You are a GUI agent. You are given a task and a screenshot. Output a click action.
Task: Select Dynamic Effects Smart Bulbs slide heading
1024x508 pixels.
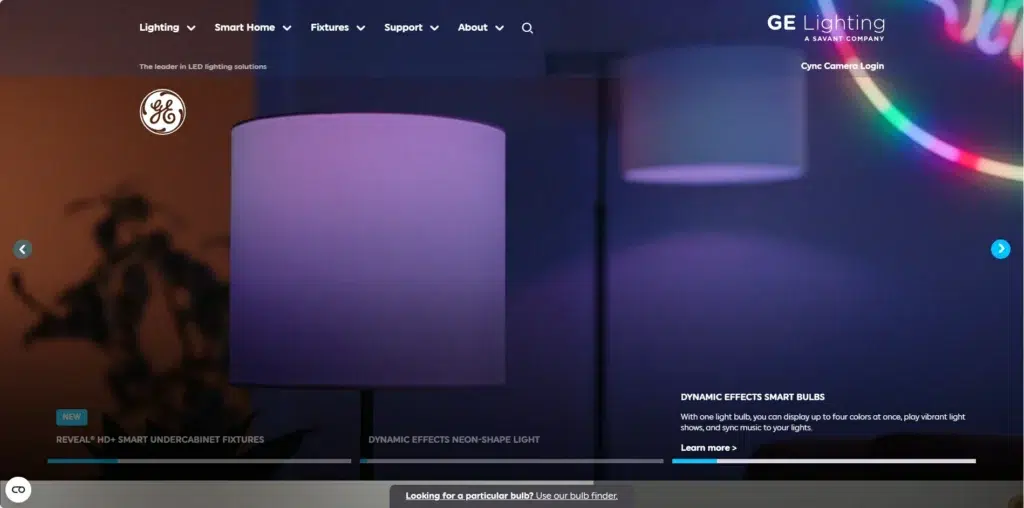pyautogui.click(x=752, y=397)
